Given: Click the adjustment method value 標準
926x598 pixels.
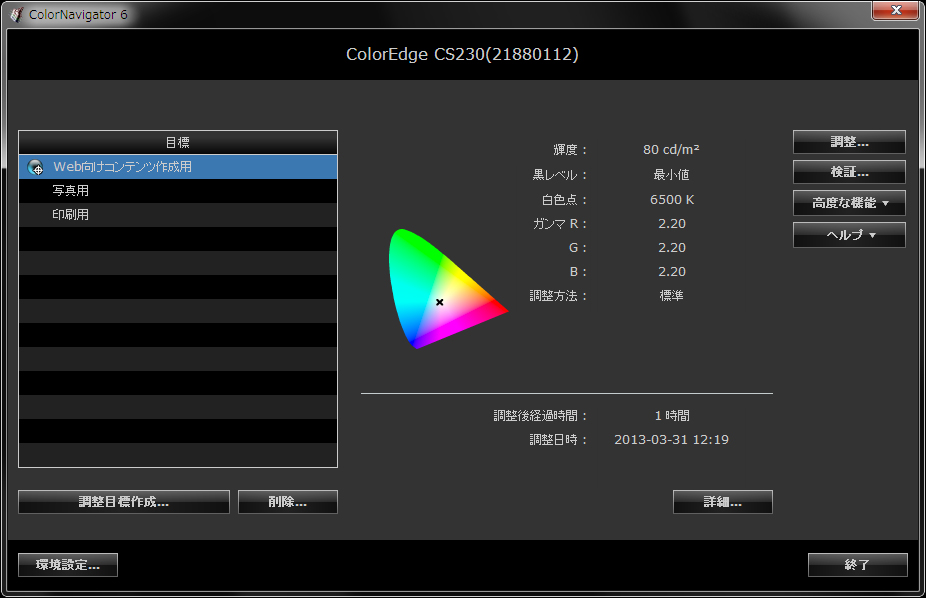Looking at the screenshot, I should pos(671,295).
